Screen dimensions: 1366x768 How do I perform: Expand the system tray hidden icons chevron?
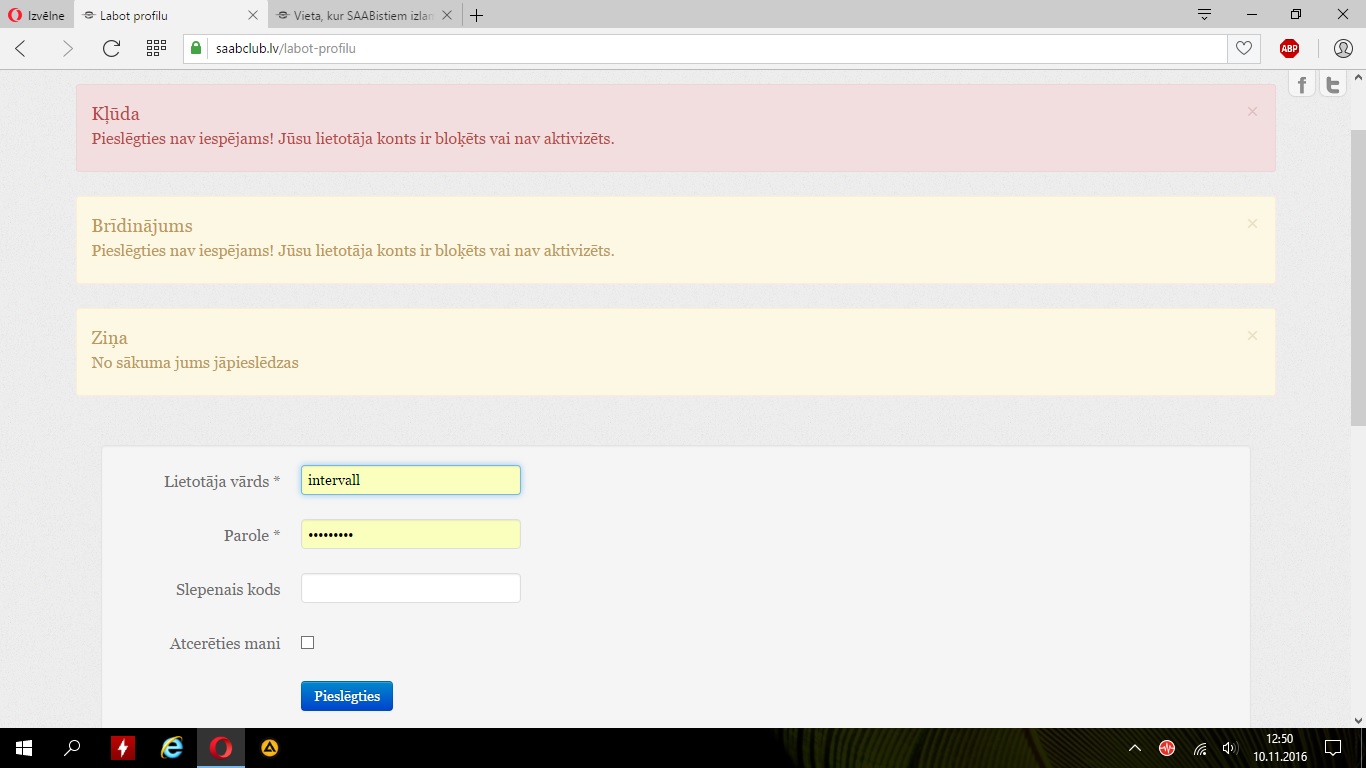coord(1135,748)
